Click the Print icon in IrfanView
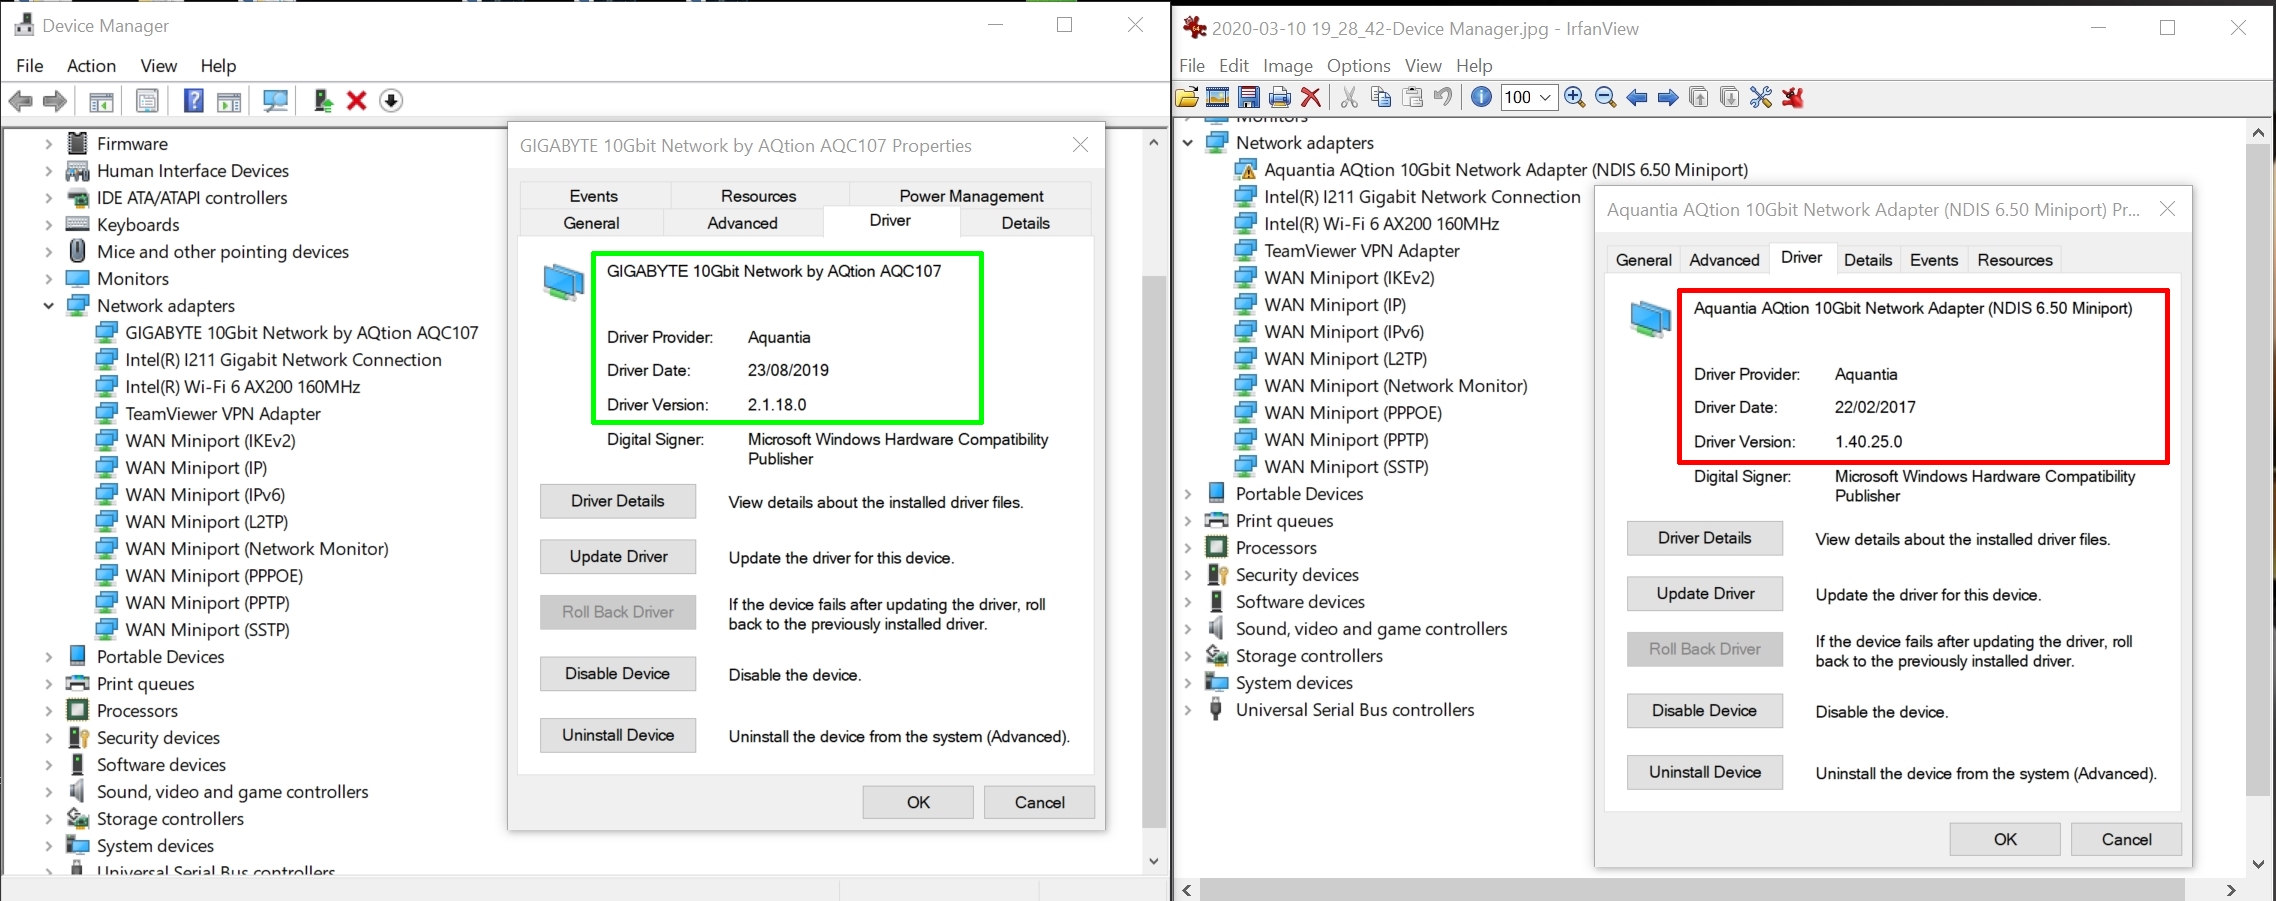The image size is (2276, 901). click(x=1280, y=97)
